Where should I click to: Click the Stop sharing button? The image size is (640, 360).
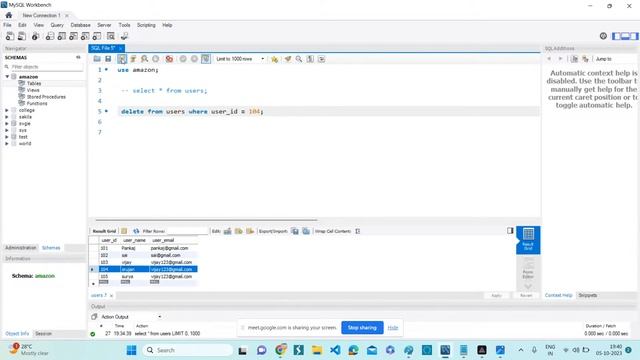362,328
